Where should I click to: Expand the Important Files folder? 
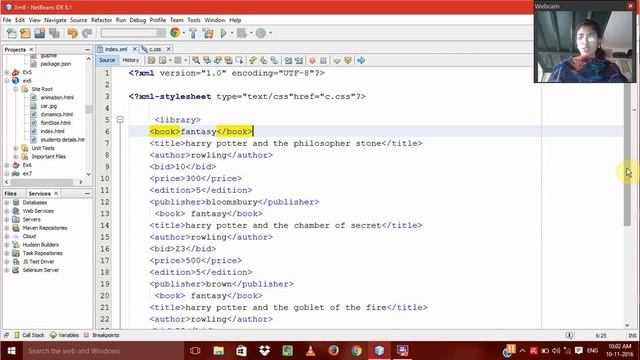[x=16, y=157]
